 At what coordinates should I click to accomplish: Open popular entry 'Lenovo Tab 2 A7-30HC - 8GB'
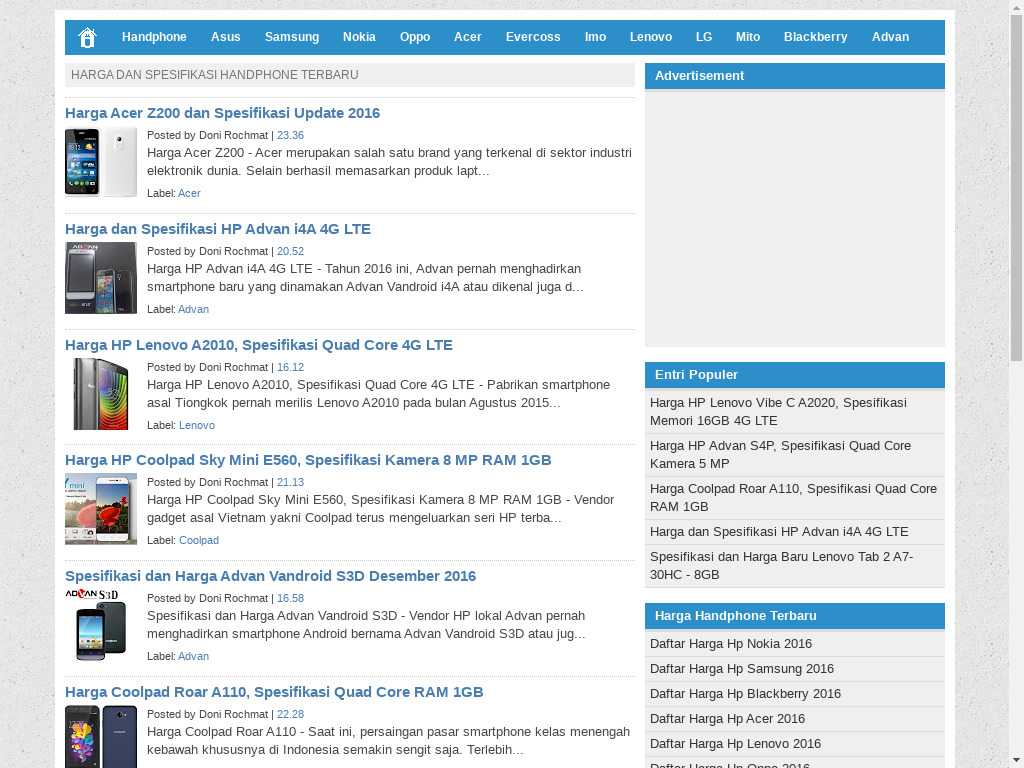781,566
